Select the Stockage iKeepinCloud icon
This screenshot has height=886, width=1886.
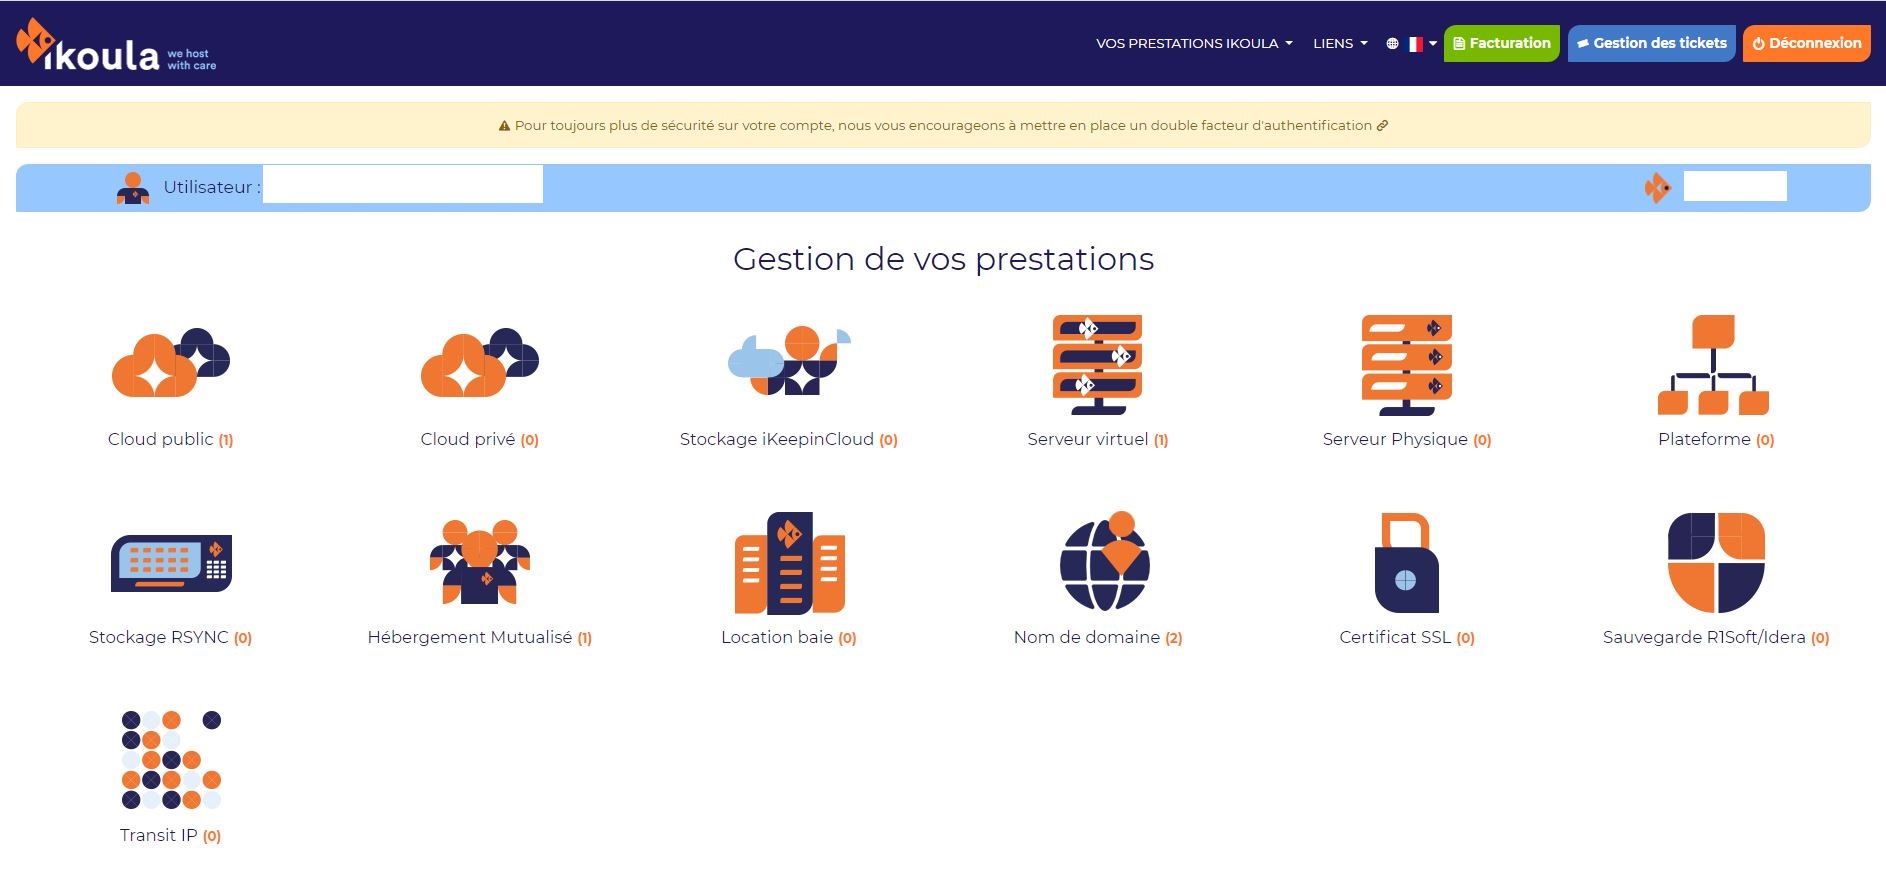click(789, 360)
